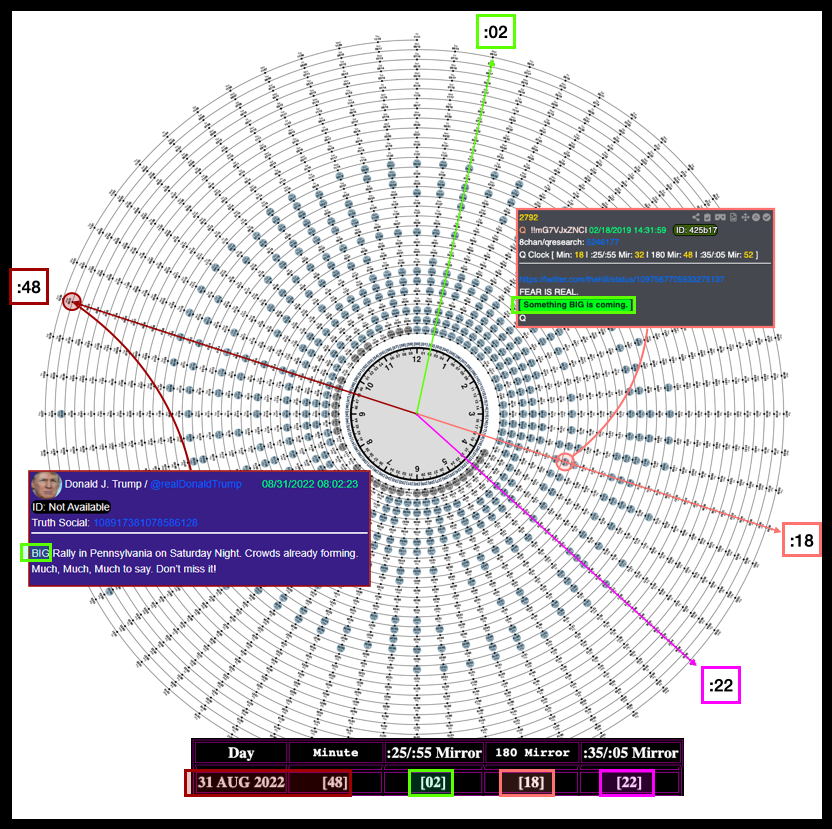Click the circled up-arrow icon on post 2792
The height and width of the screenshot is (829, 832).
756,217
